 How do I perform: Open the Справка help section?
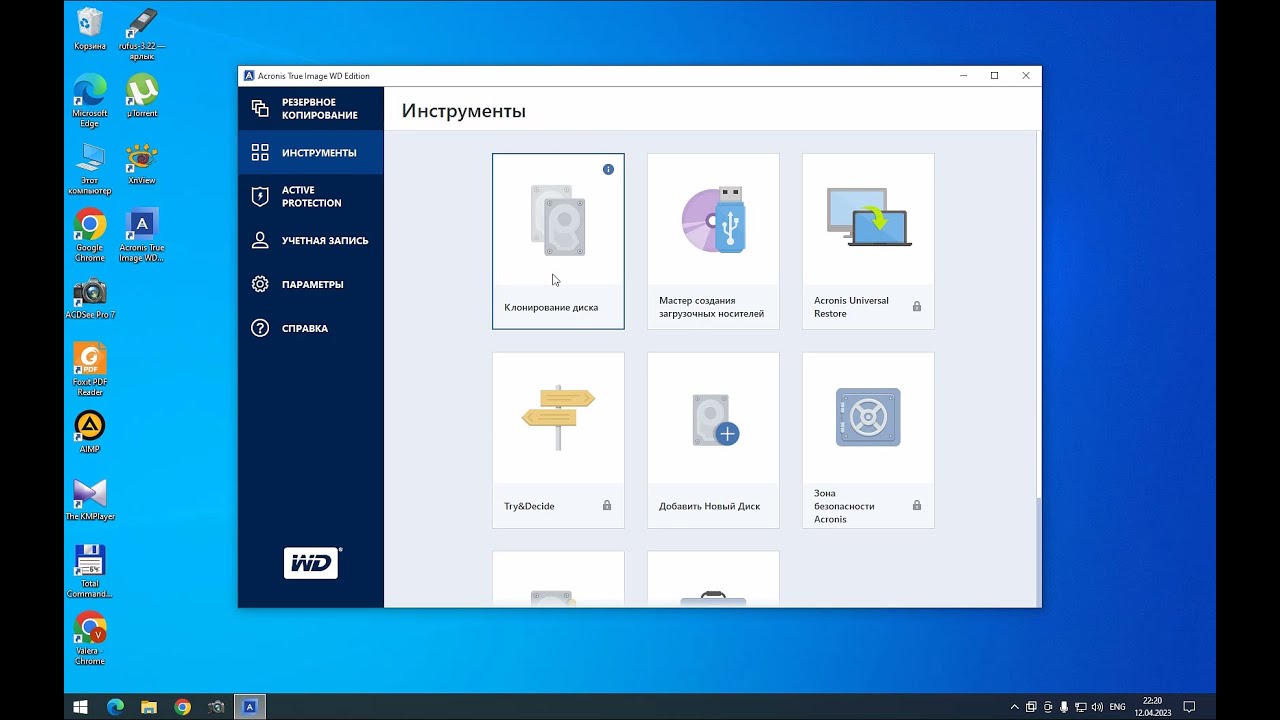[x=311, y=328]
